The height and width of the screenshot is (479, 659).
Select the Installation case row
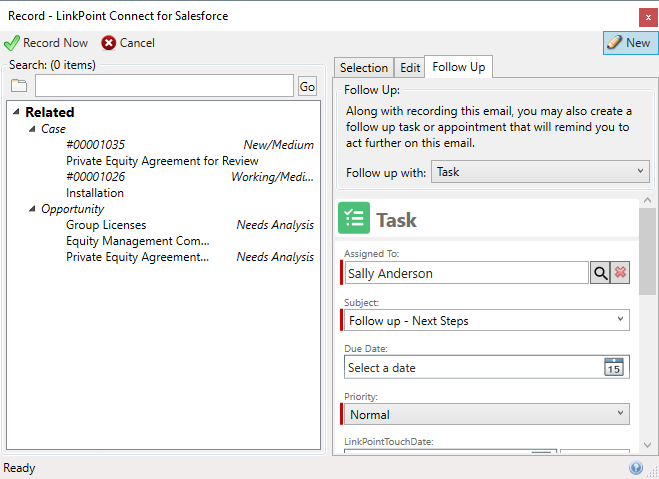tap(95, 193)
